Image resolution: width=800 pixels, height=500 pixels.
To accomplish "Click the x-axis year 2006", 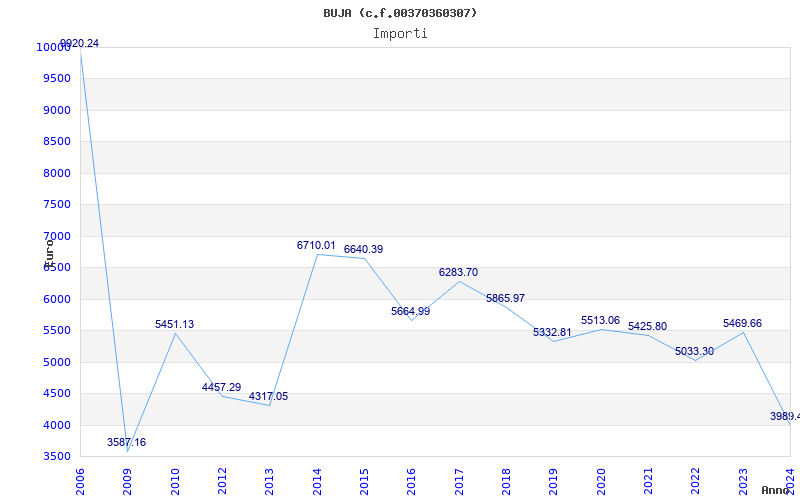I will click(80, 482).
